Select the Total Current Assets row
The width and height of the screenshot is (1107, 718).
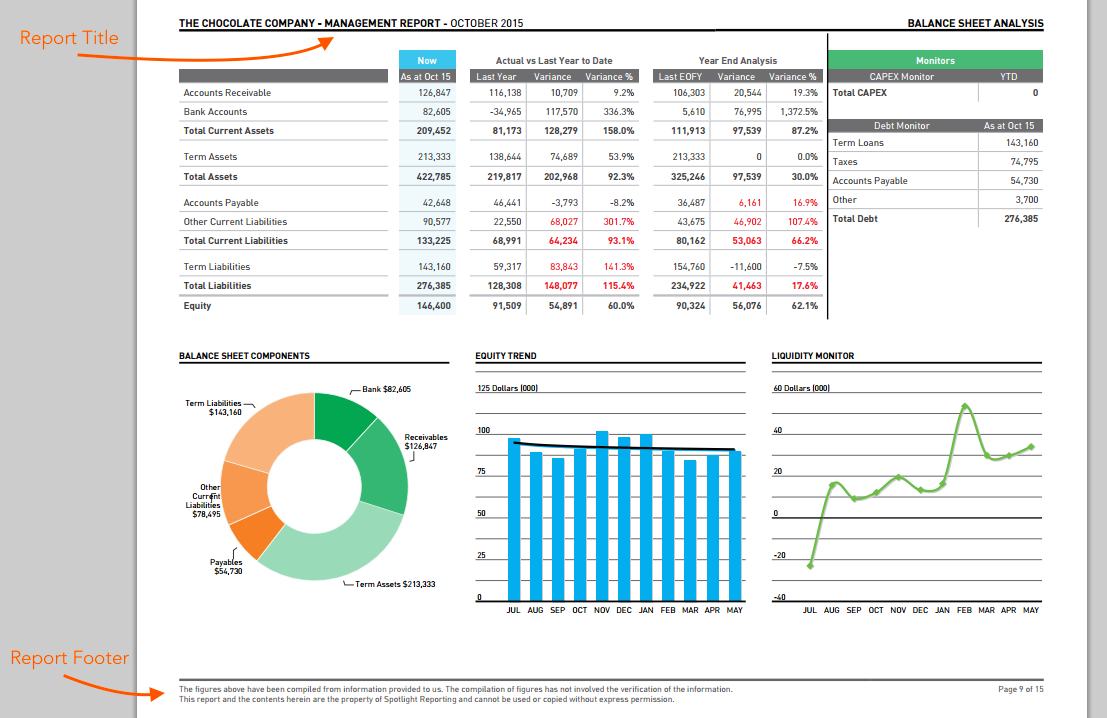(501, 131)
